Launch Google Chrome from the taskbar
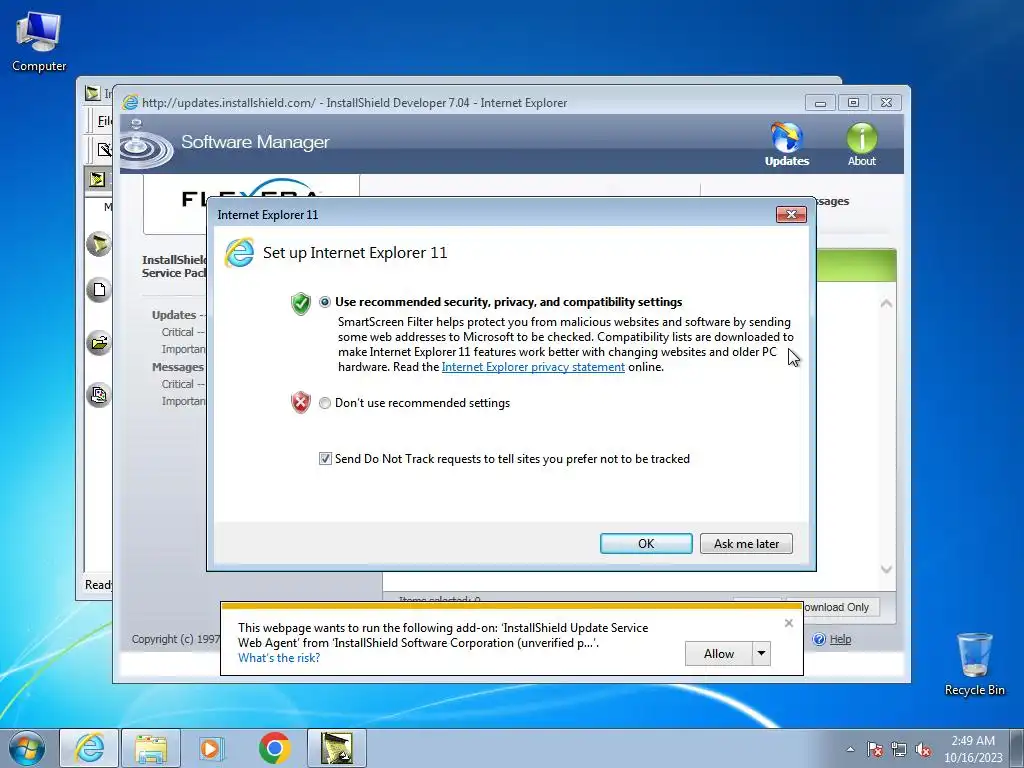Image resolution: width=1024 pixels, height=768 pixels. [274, 748]
